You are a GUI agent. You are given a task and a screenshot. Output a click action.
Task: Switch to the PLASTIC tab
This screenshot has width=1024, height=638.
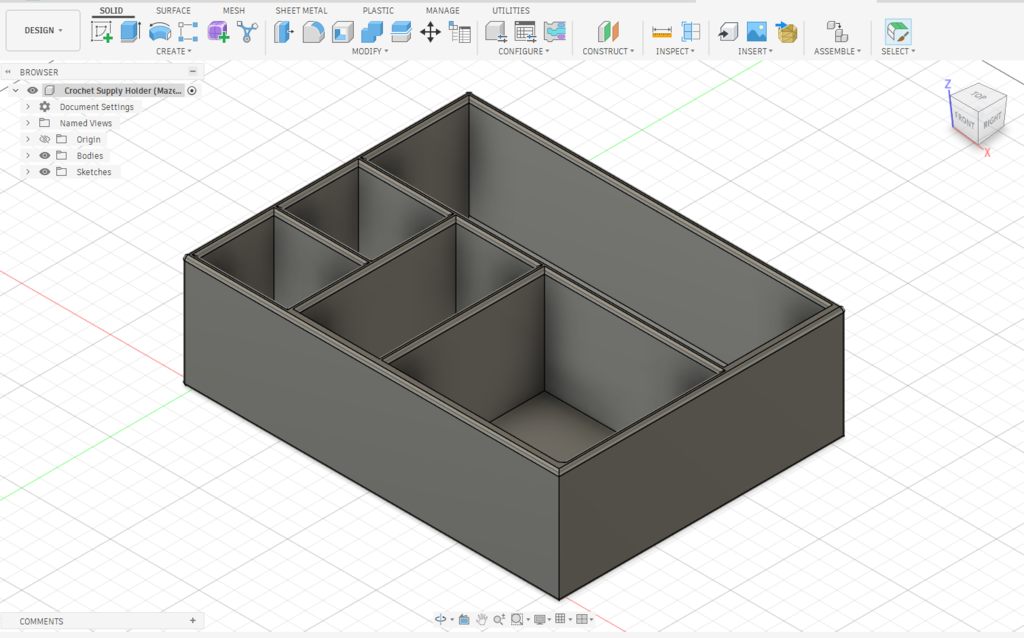click(x=378, y=10)
